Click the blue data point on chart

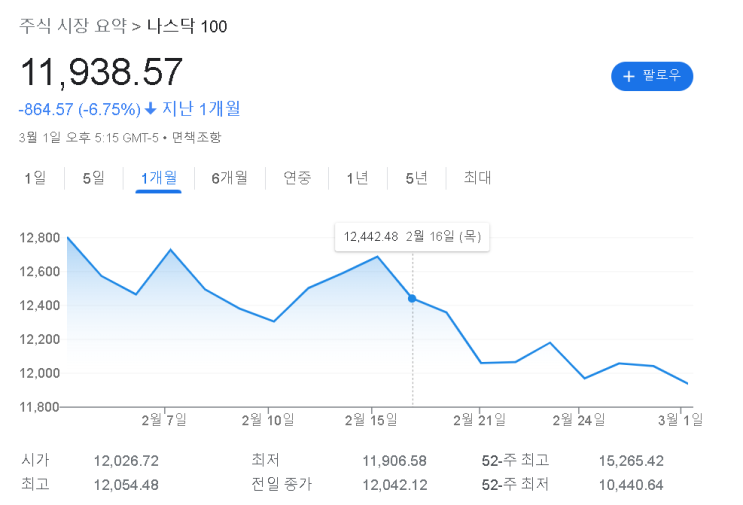click(x=413, y=298)
